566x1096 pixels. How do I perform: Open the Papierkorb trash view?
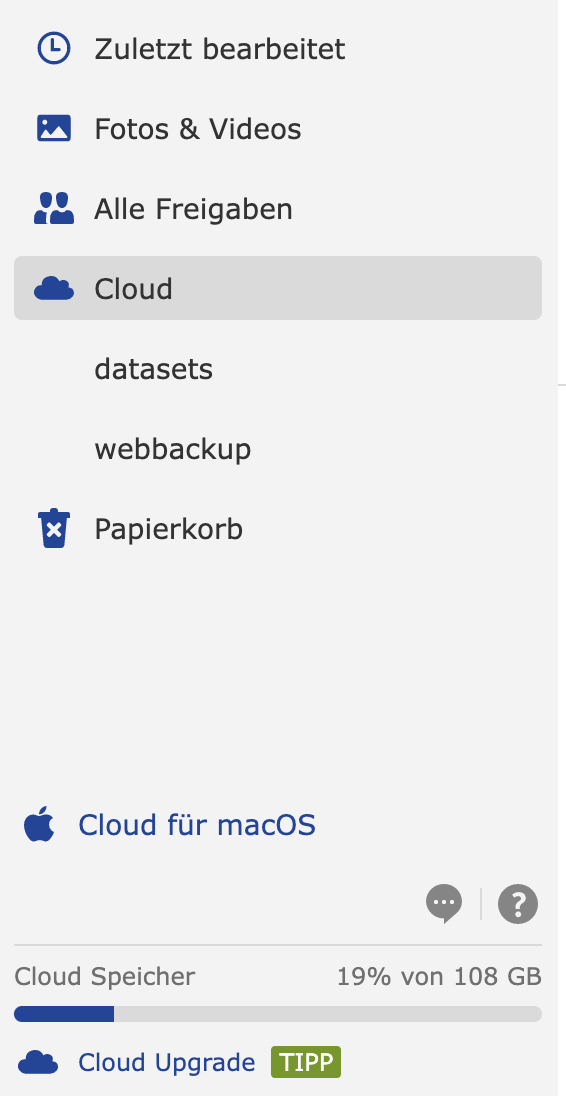coord(168,528)
